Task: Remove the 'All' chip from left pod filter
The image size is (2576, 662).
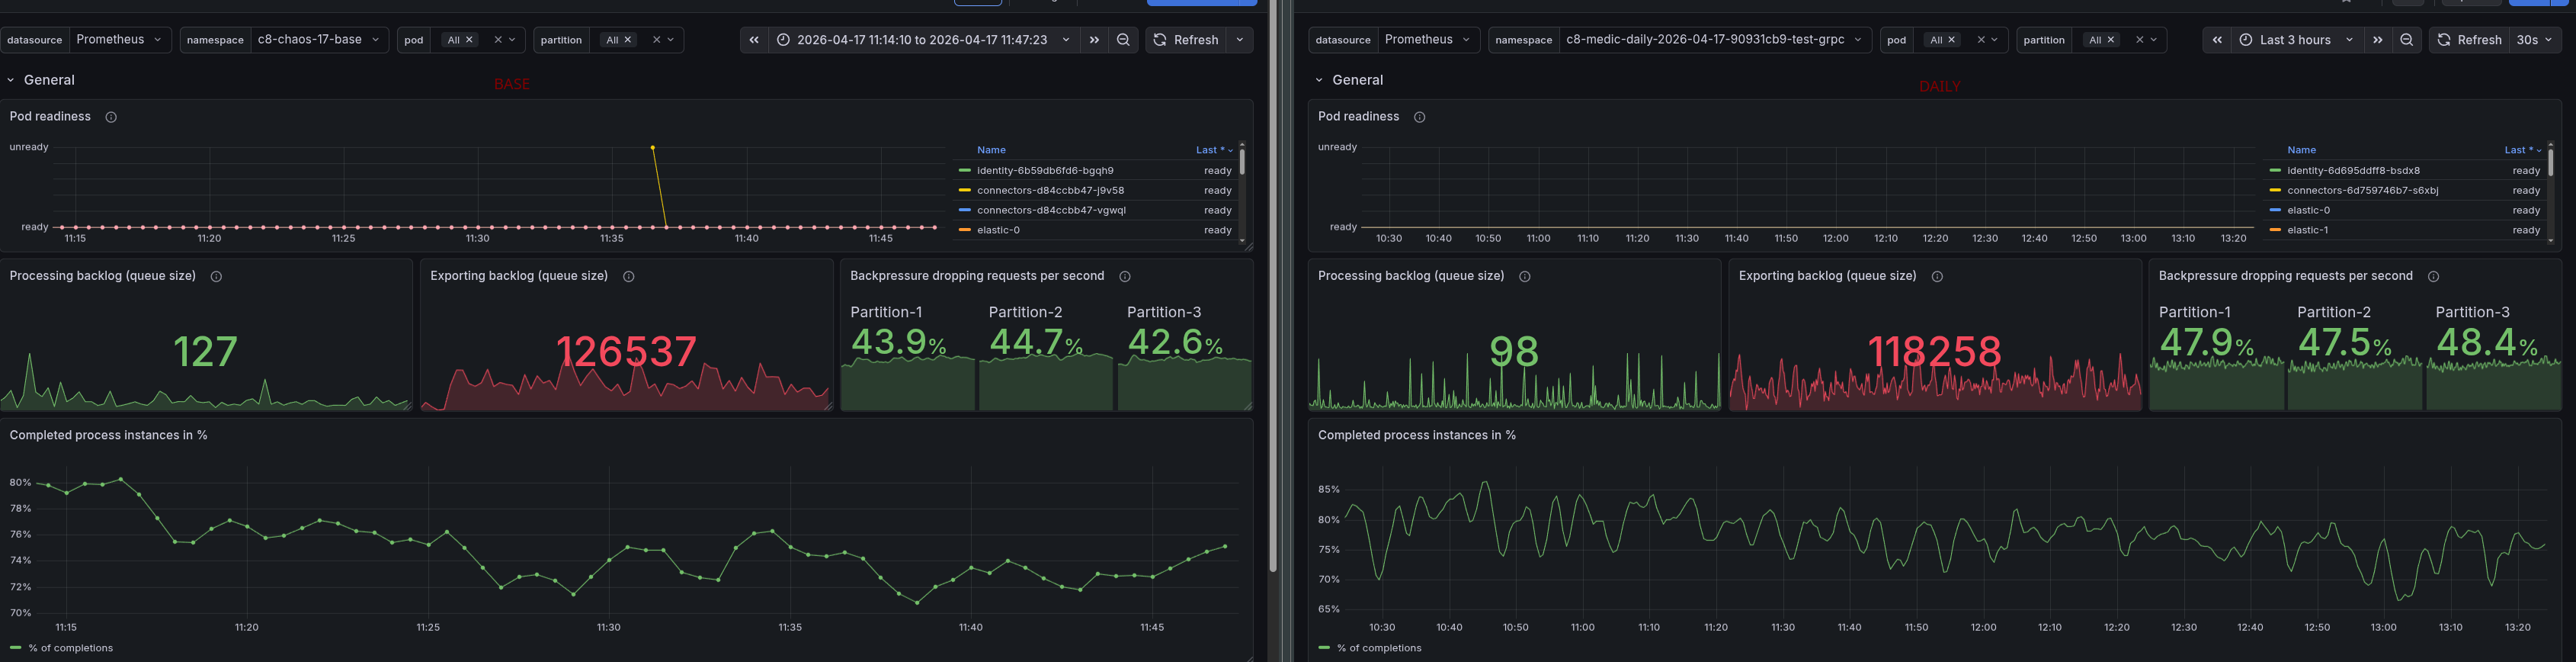Action: [469, 40]
